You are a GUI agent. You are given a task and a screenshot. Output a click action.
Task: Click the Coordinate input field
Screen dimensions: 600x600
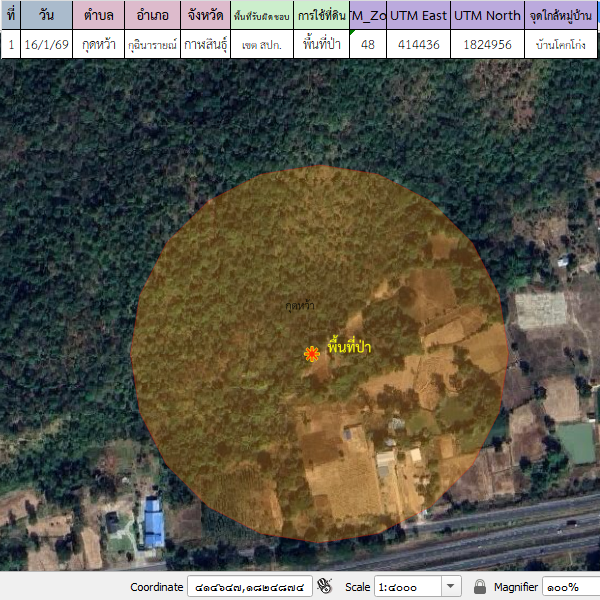click(x=250, y=587)
